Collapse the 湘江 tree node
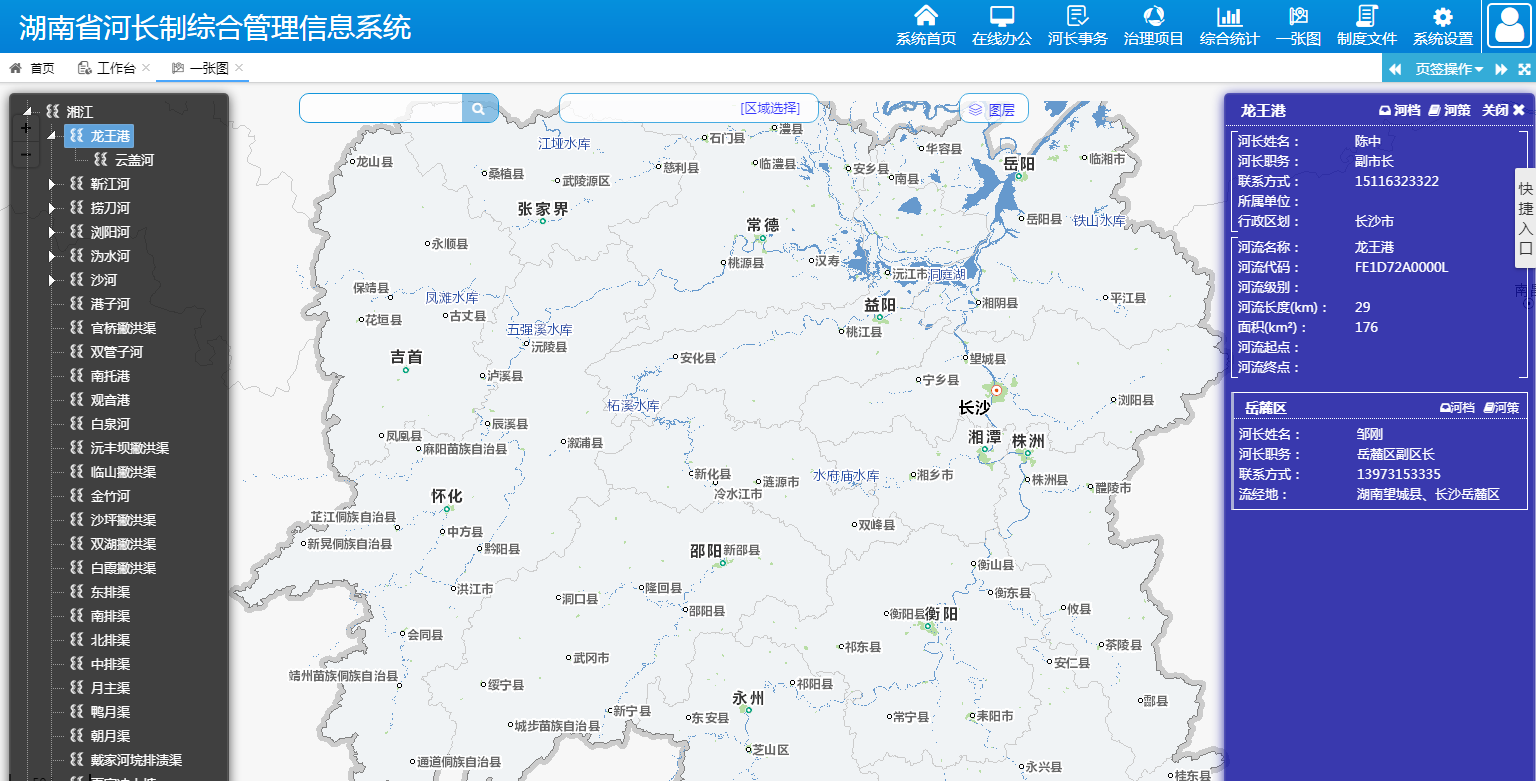Image resolution: width=1536 pixels, height=781 pixels. pyautogui.click(x=28, y=112)
